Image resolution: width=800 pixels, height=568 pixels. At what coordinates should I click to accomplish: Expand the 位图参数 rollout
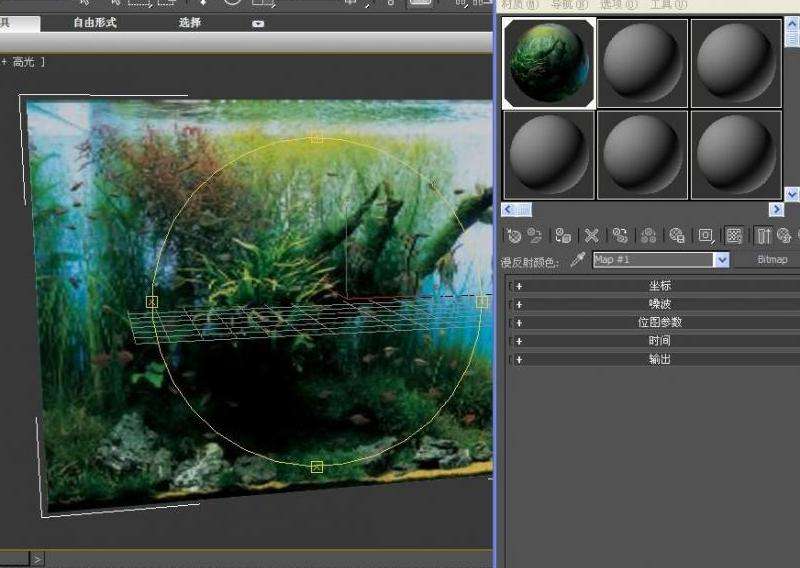[x=659, y=323]
